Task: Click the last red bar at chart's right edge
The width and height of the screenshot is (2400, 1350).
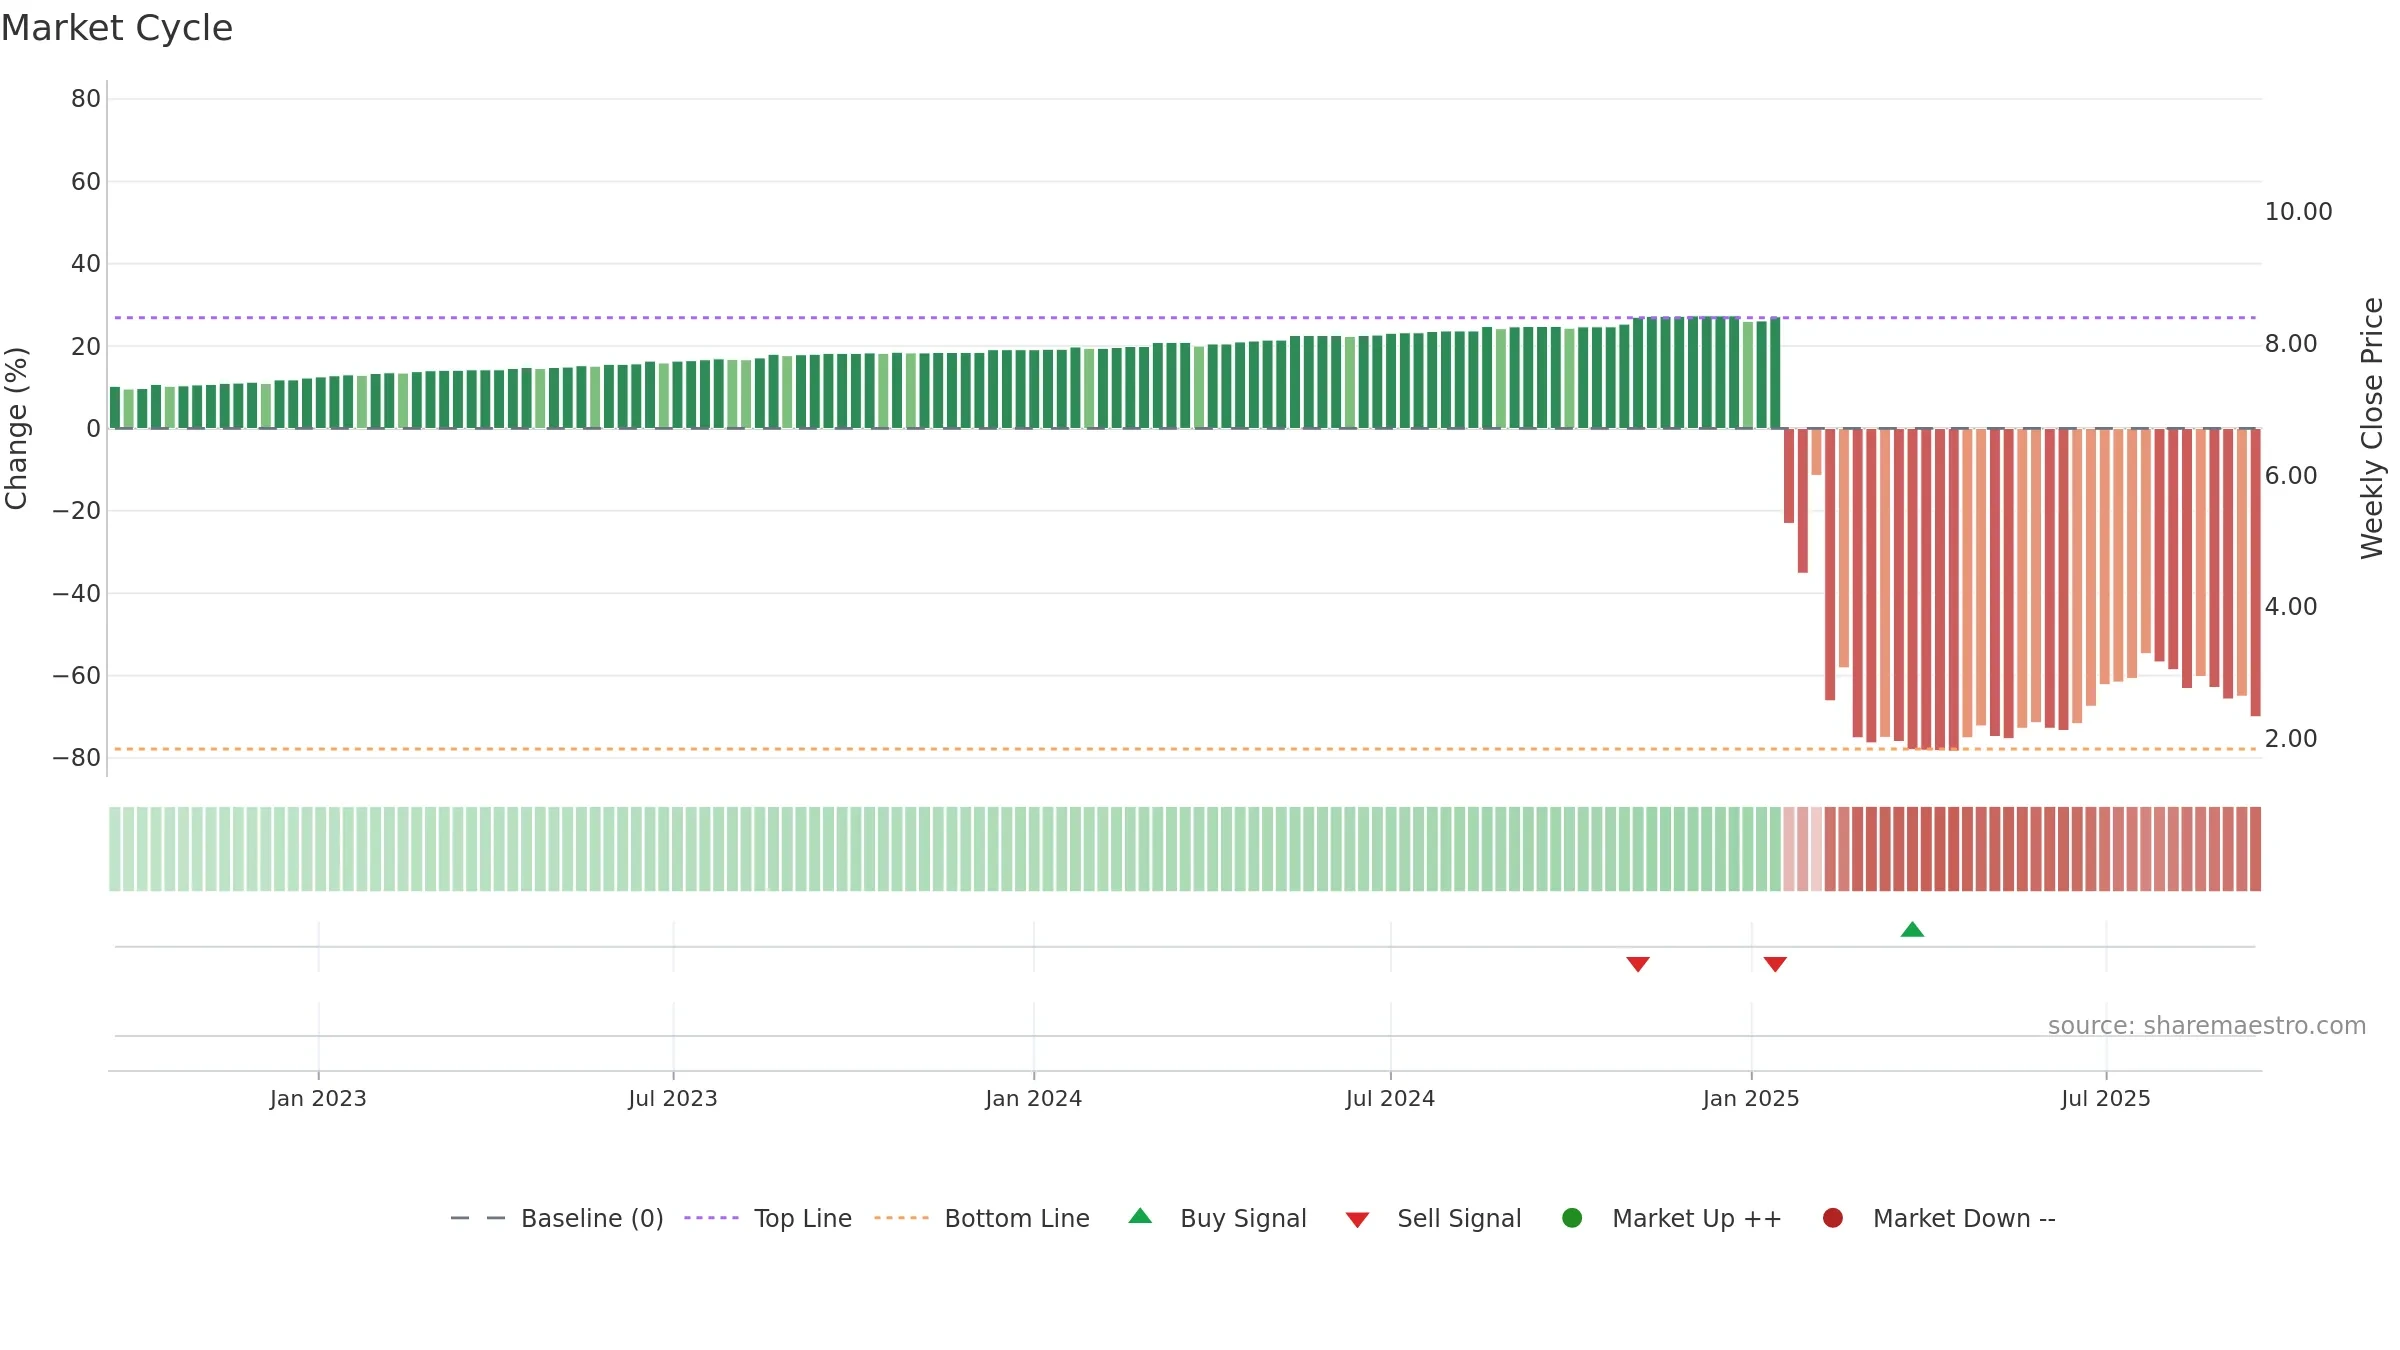Action: pos(2255,572)
